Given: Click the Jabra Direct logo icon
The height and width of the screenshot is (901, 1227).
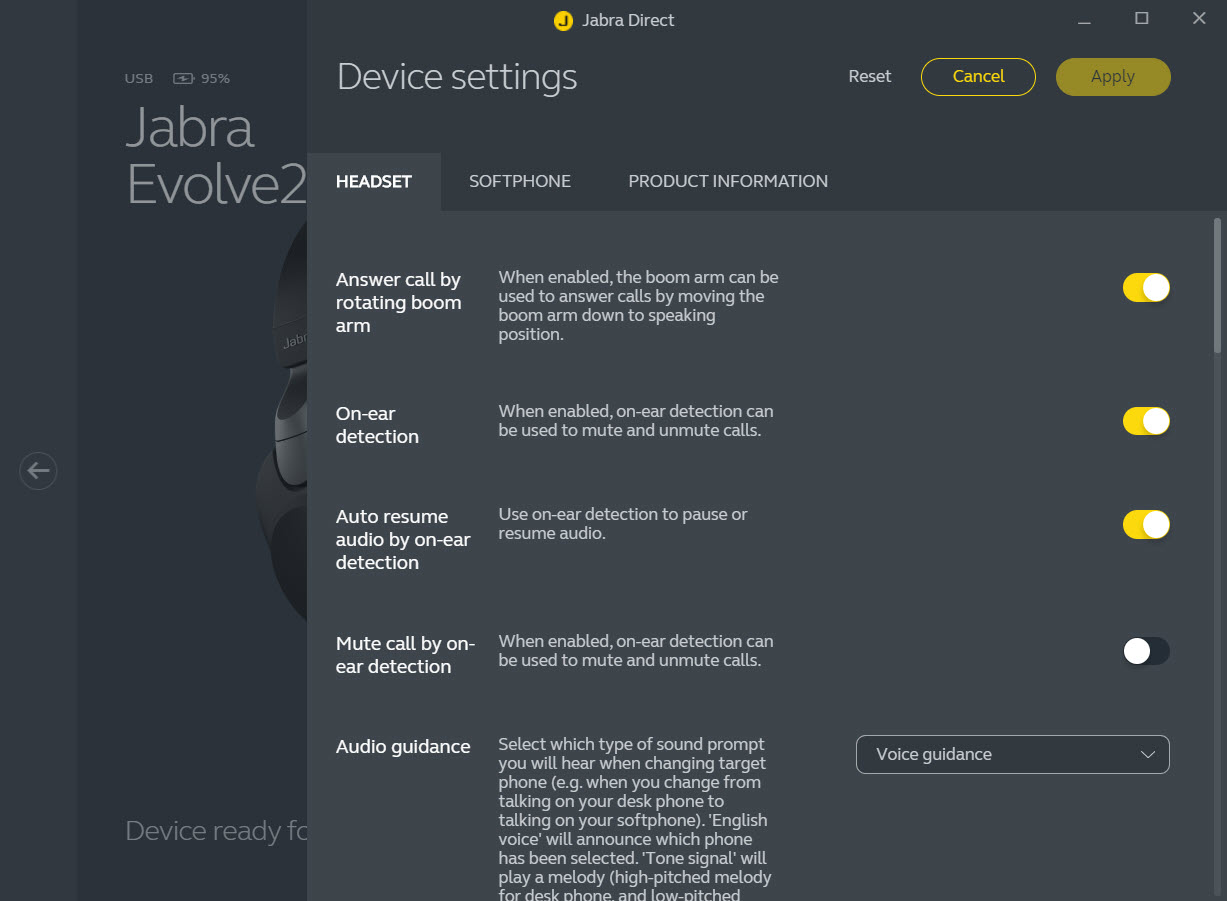Looking at the screenshot, I should [x=563, y=21].
